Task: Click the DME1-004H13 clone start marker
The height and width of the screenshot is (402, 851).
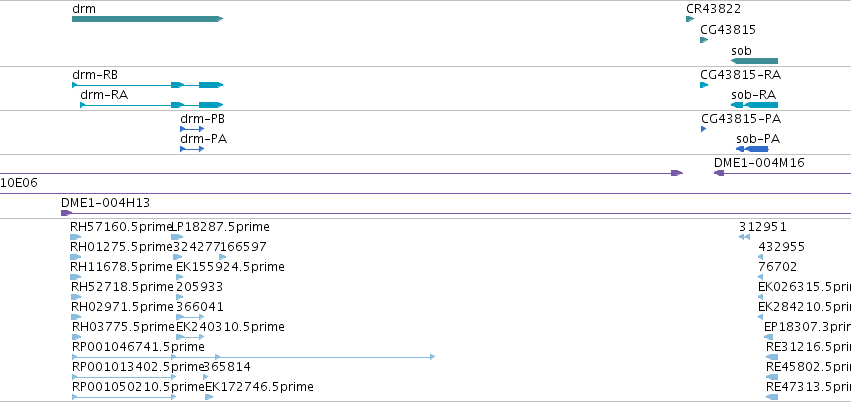Action: click(66, 213)
